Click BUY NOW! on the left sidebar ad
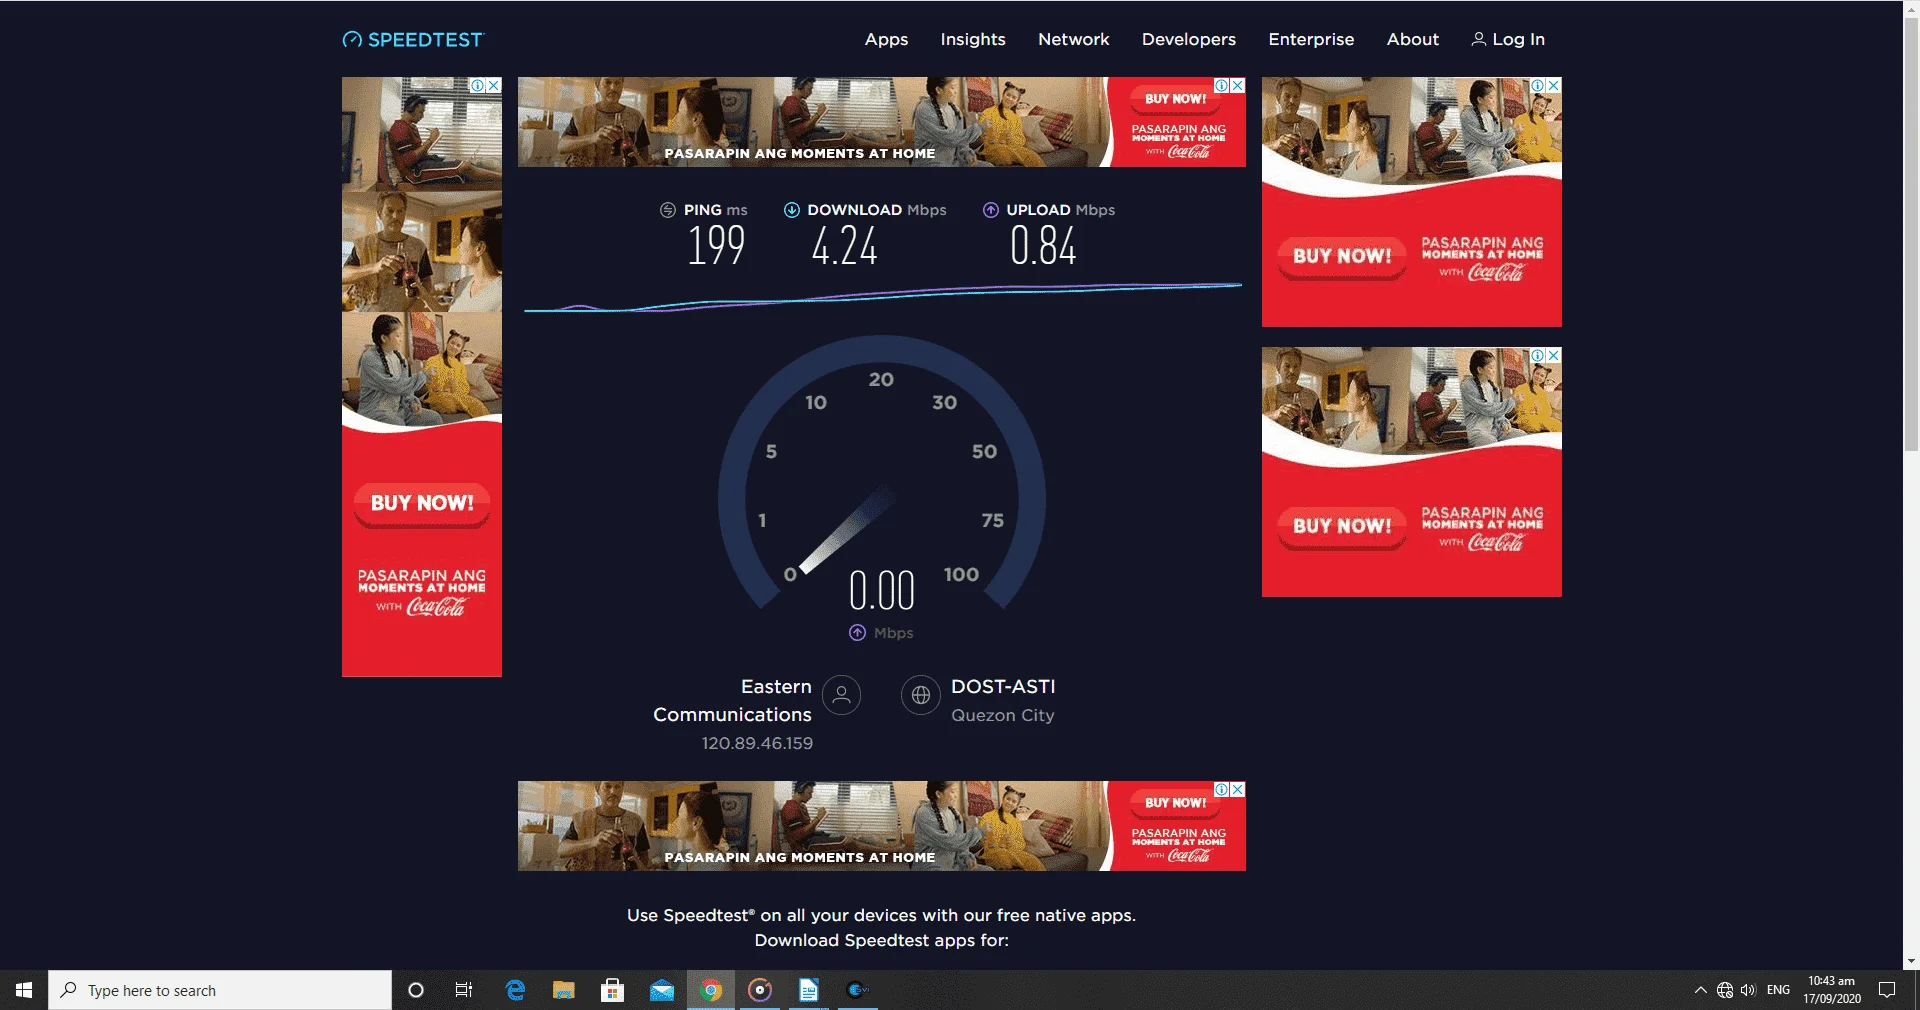This screenshot has width=1920, height=1010. (x=422, y=503)
